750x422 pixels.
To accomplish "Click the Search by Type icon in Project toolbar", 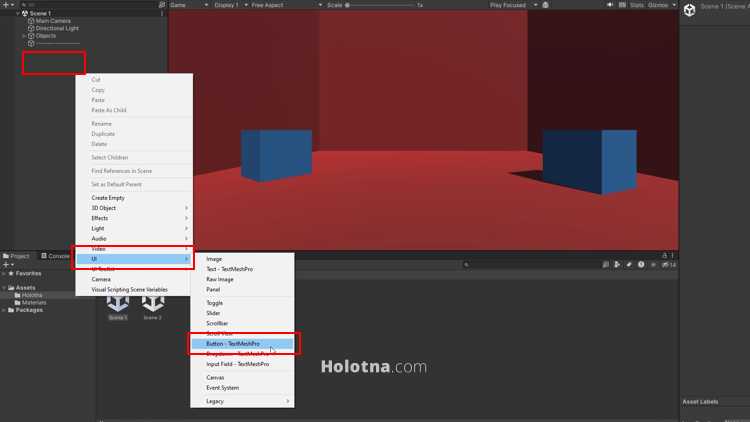I will [617, 265].
